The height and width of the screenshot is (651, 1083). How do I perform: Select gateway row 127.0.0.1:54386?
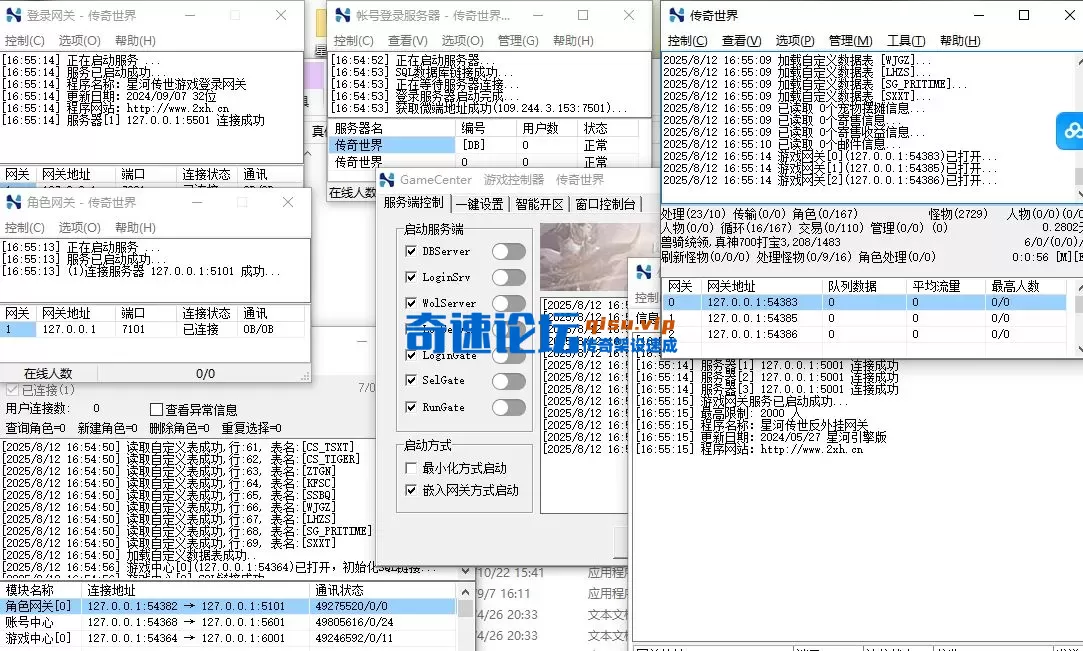point(865,334)
